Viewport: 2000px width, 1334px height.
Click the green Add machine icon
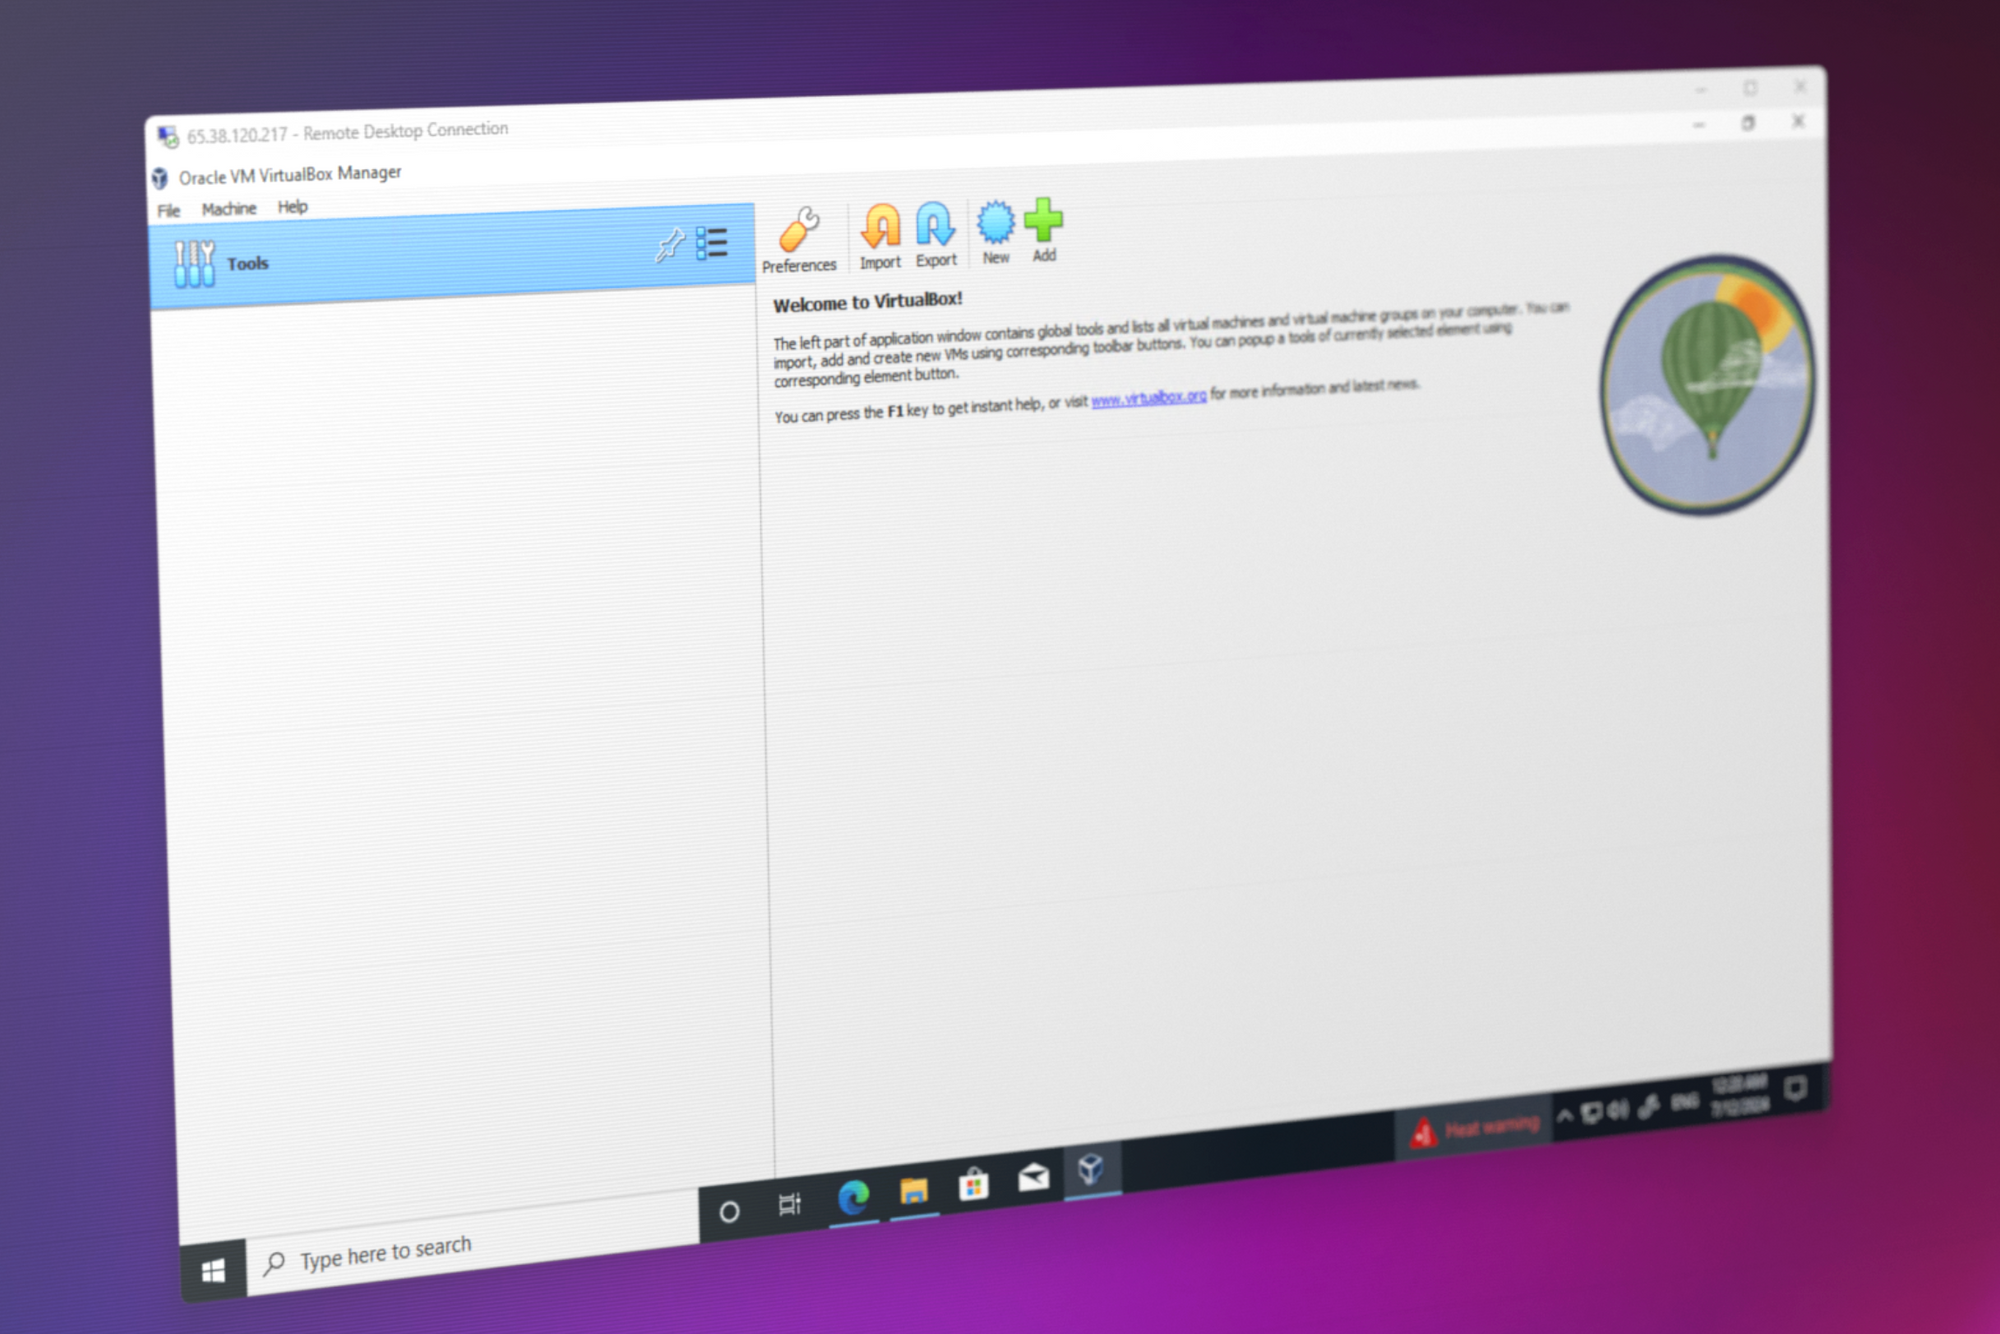point(1044,229)
